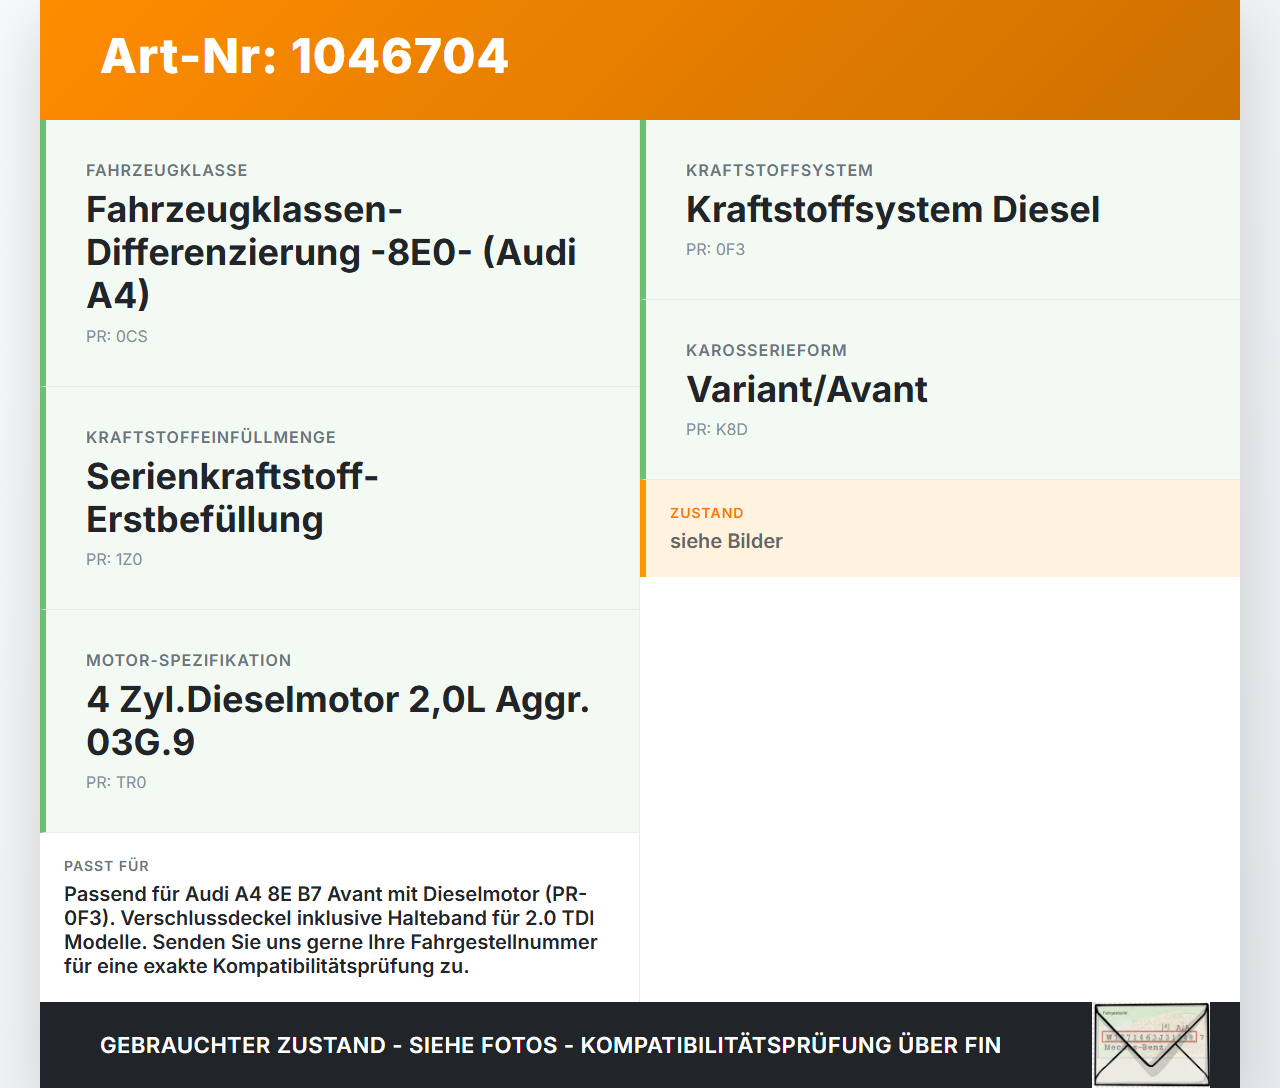Viewport: 1280px width, 1089px height.
Task: Click the PR: 1Z0 code
Action: pos(114,560)
